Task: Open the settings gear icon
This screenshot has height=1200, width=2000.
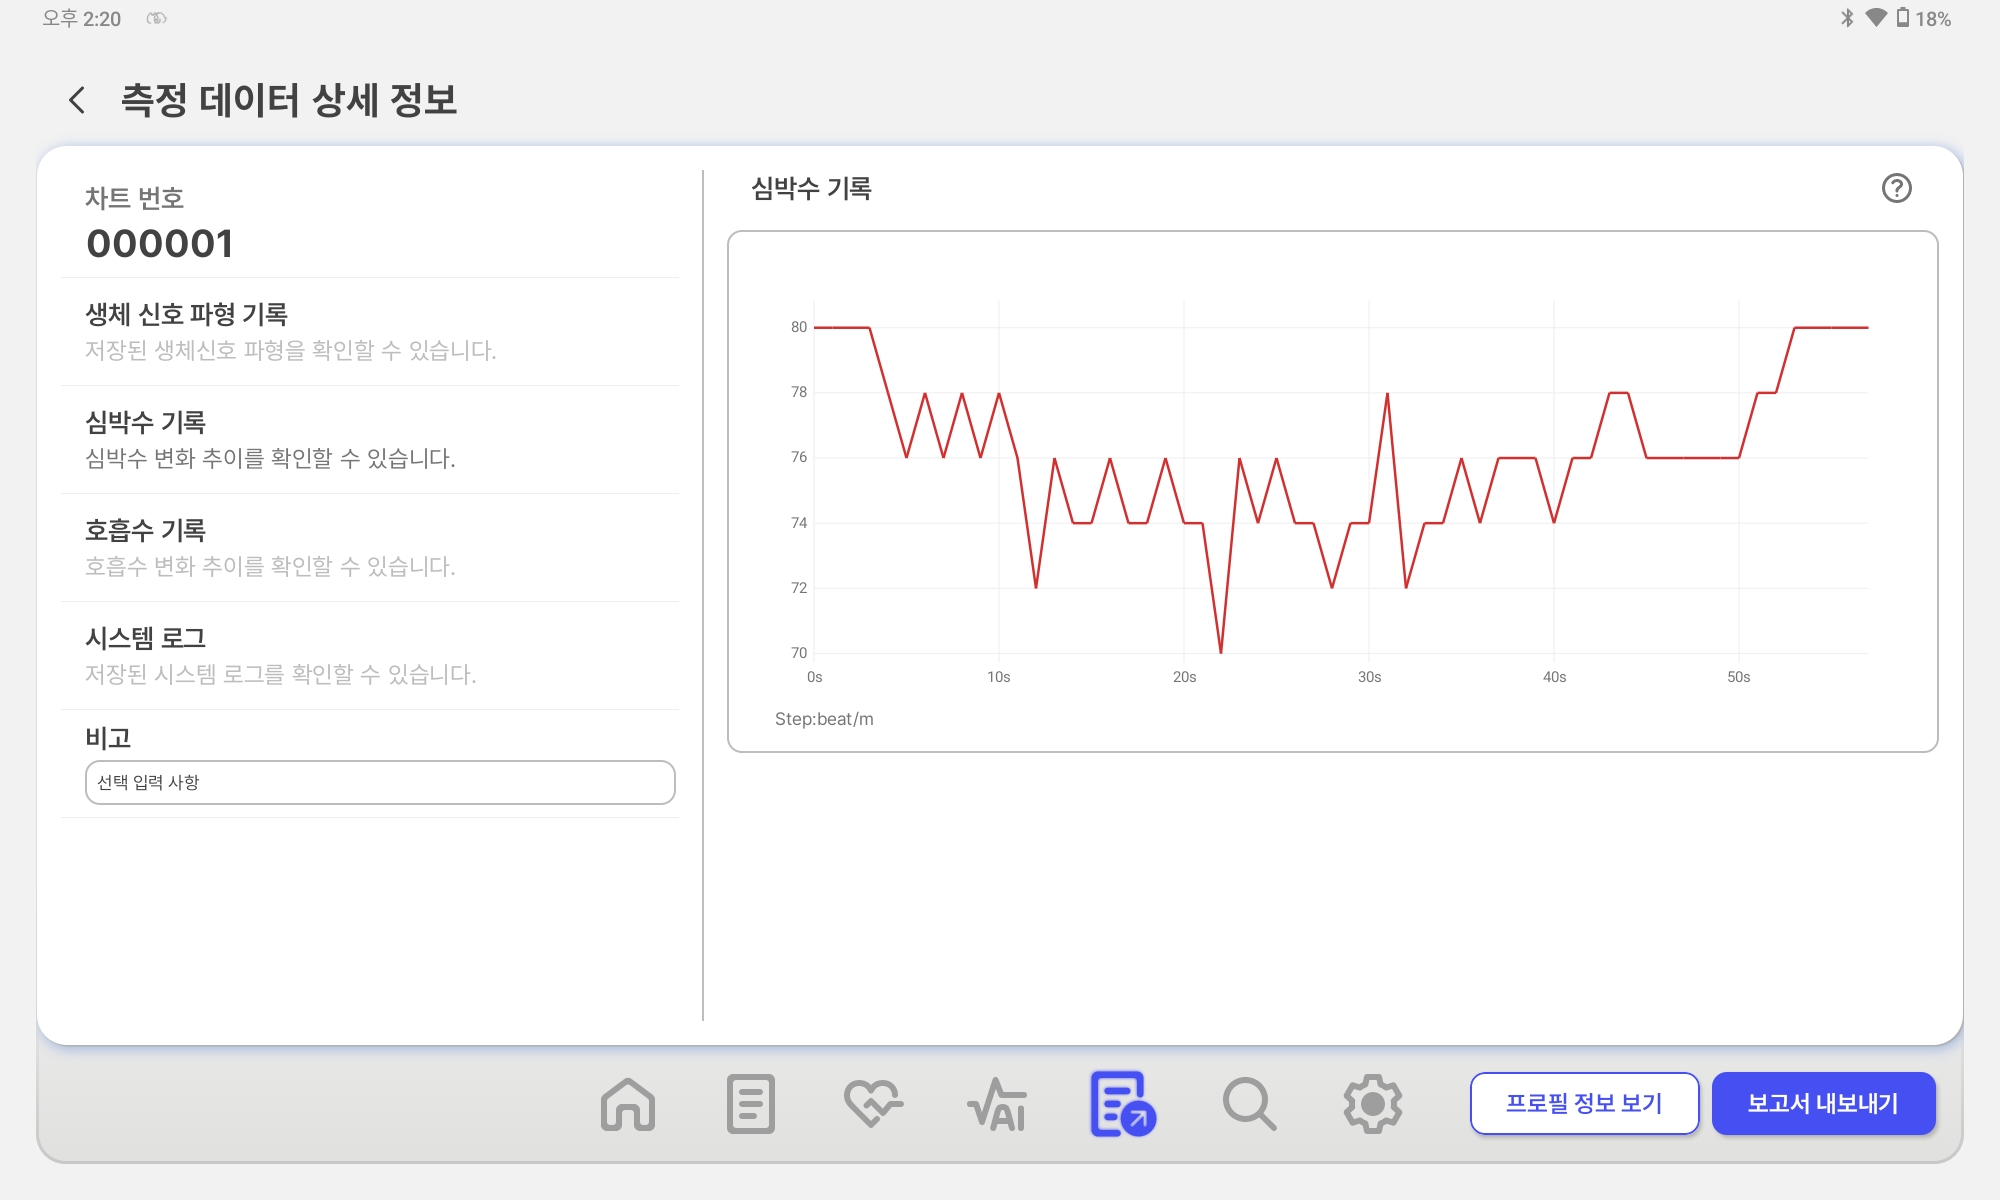Action: [x=1372, y=1104]
